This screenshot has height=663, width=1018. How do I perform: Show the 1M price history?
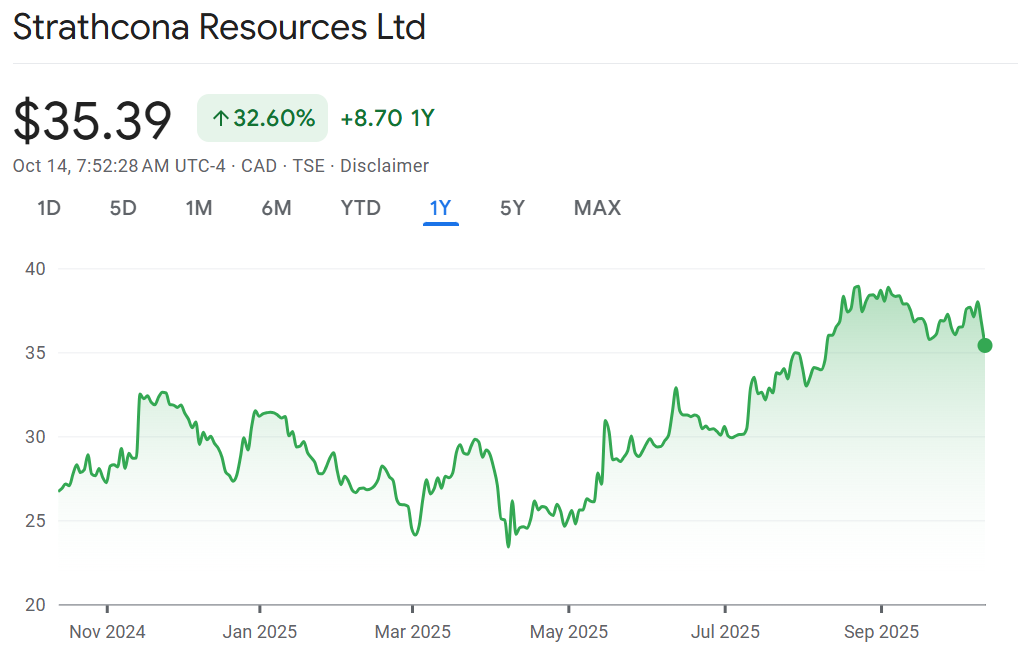coord(199,208)
